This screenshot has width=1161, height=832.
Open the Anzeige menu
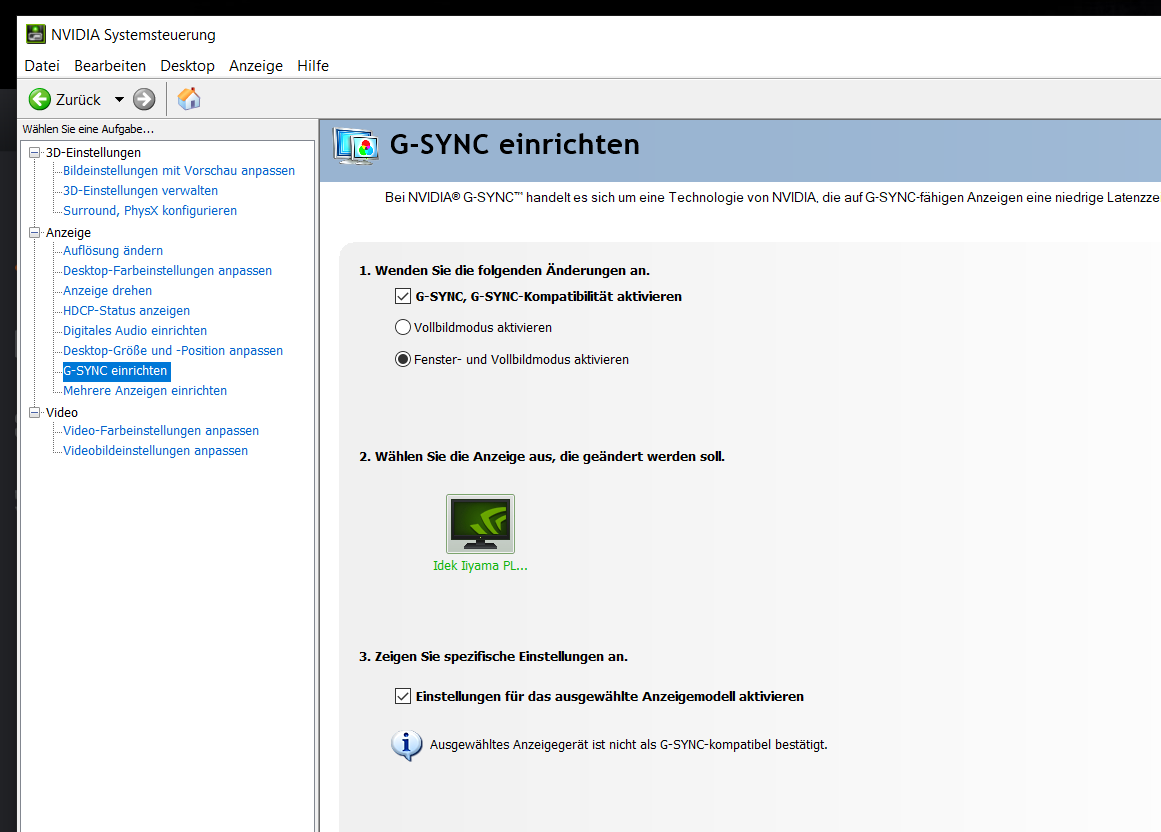[256, 66]
